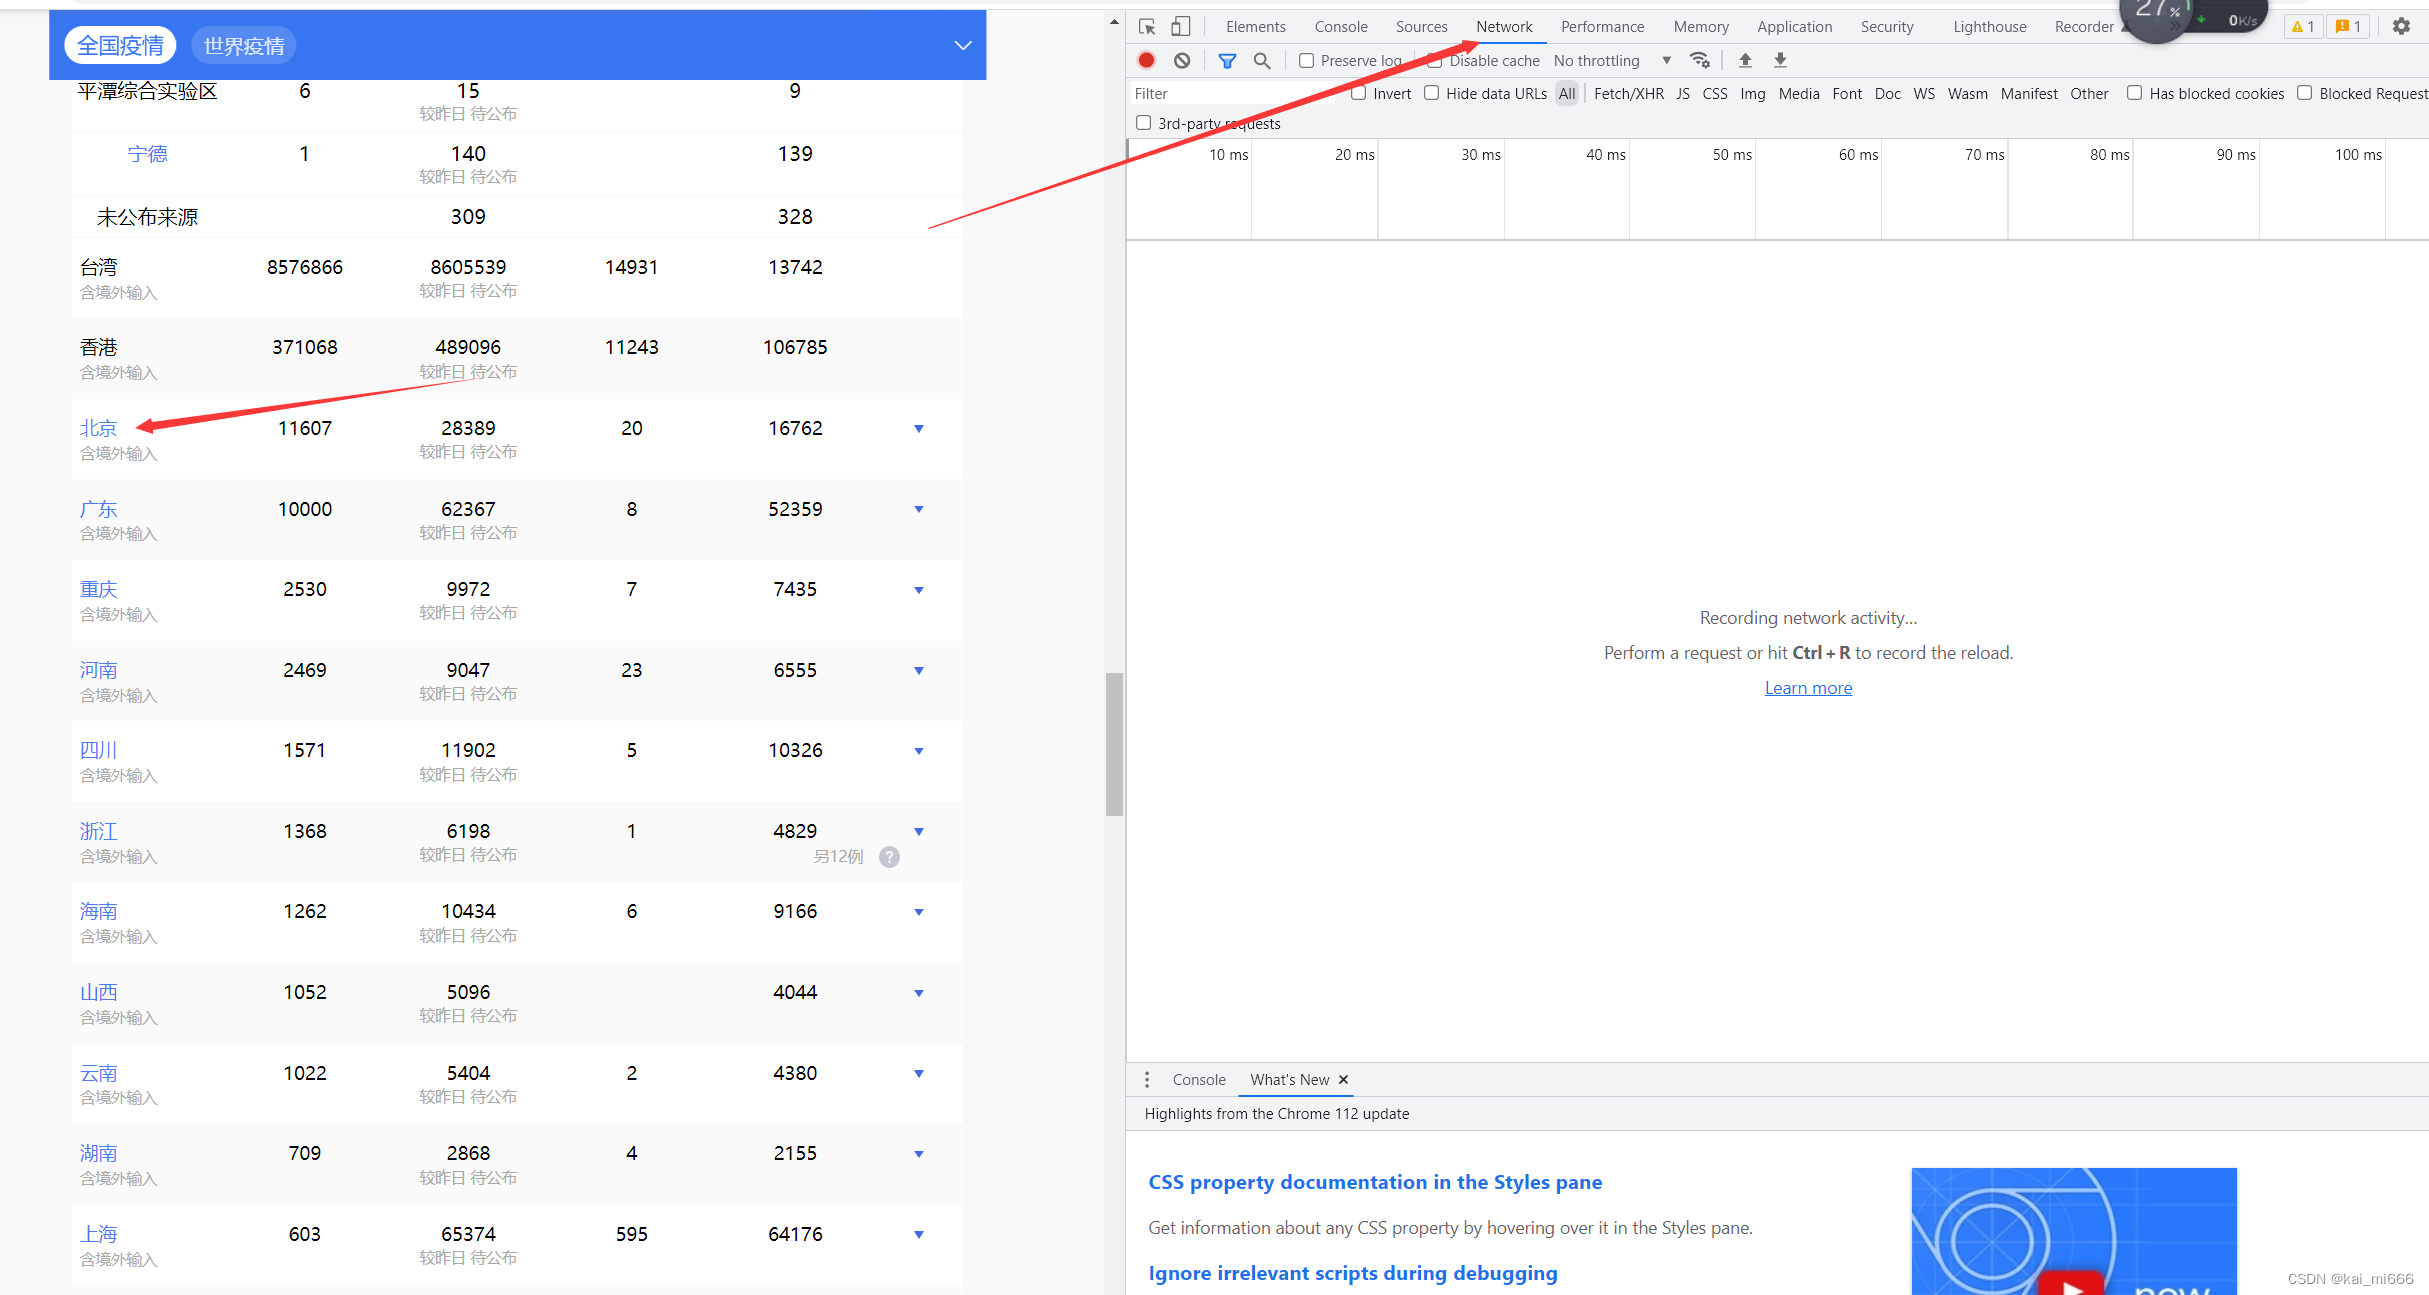Open network conditions wifi icon

click(1699, 60)
